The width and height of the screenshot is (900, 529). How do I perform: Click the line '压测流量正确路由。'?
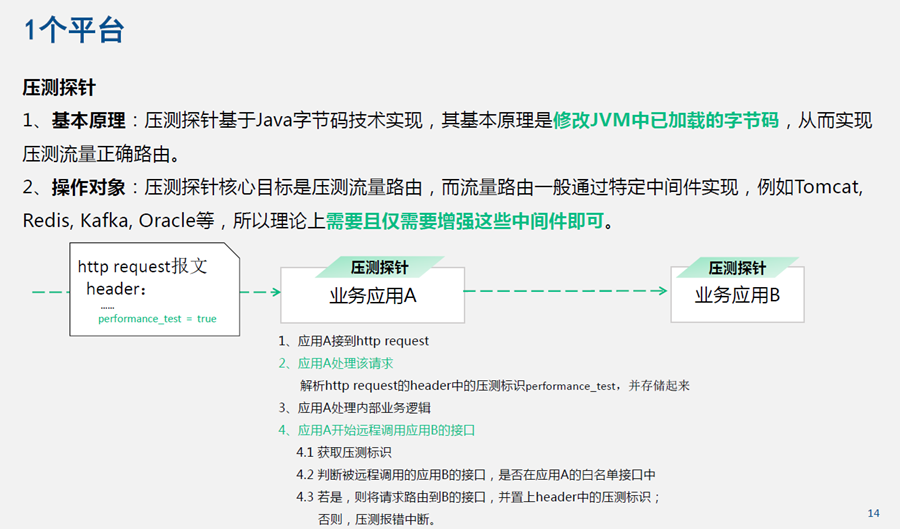tap(102, 154)
